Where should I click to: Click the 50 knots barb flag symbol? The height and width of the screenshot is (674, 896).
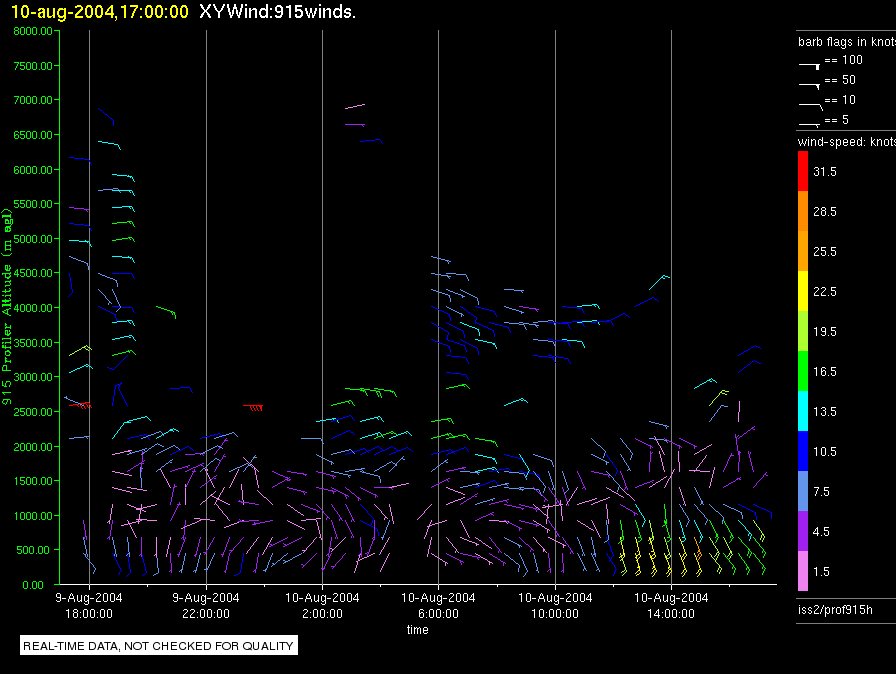[809, 83]
